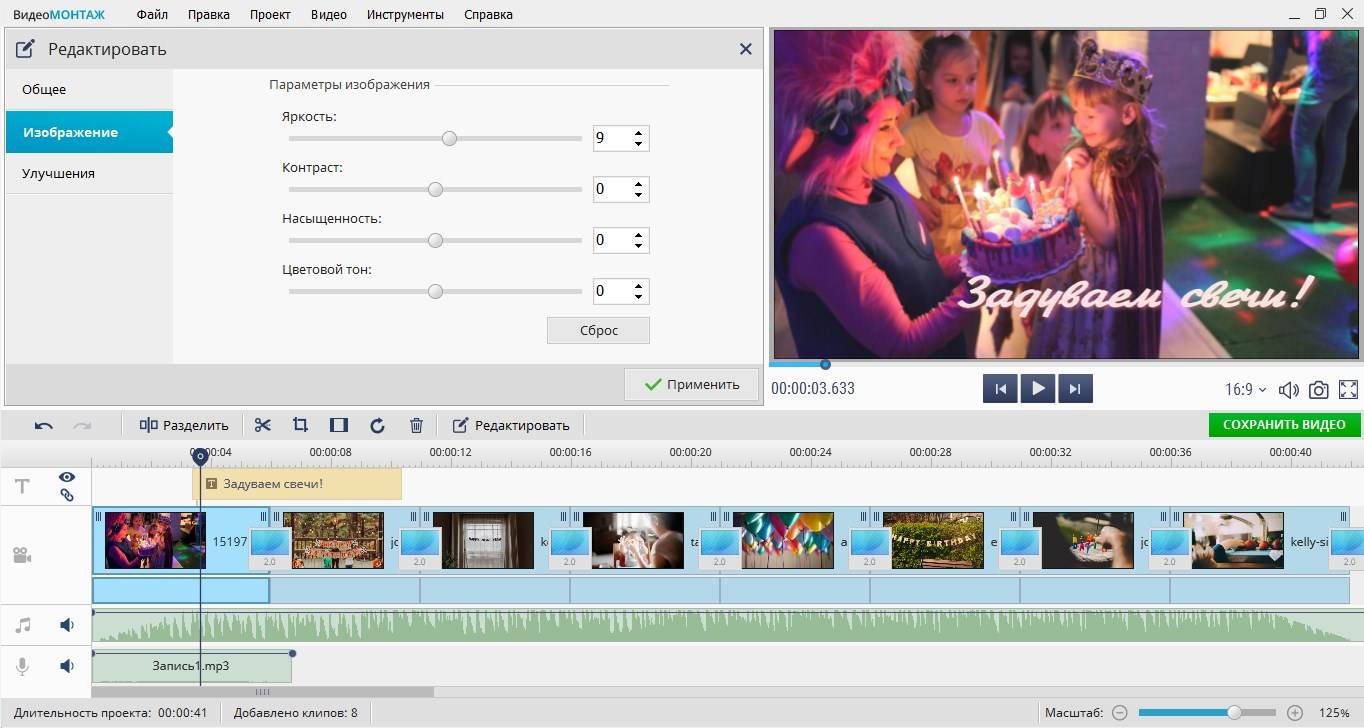Open the 16:9 aspect ratio dropdown

click(x=1246, y=389)
